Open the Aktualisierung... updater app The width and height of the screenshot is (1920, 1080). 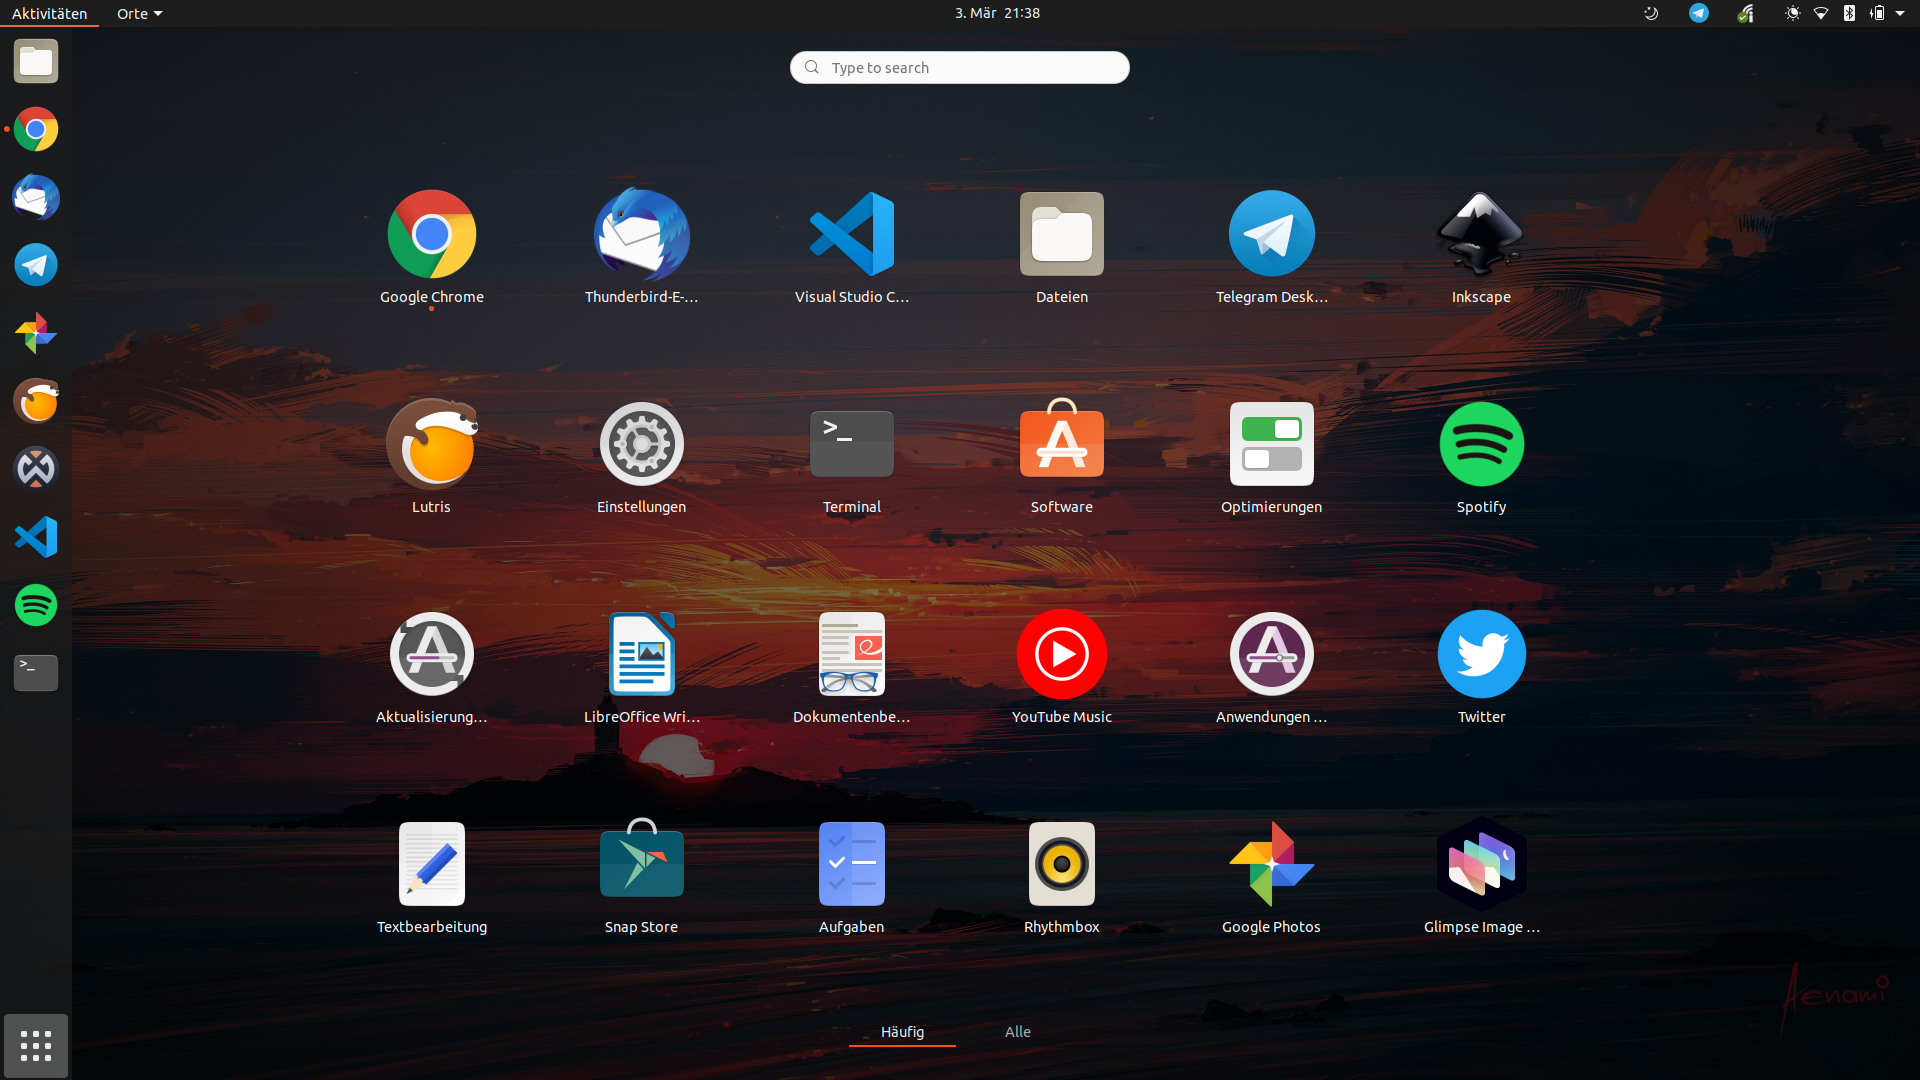(432, 654)
